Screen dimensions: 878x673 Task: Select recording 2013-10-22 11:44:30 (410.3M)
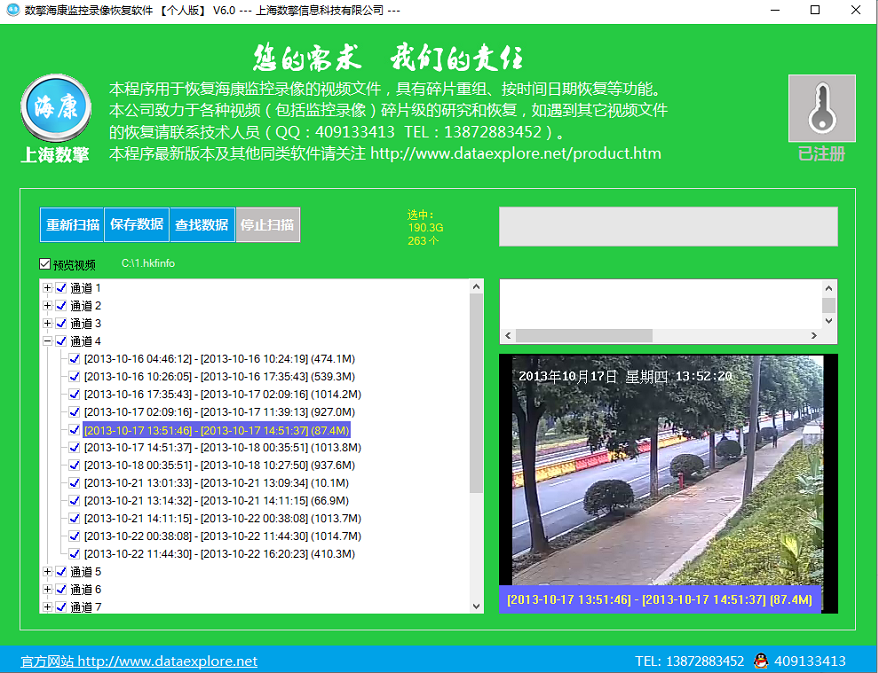pos(220,554)
